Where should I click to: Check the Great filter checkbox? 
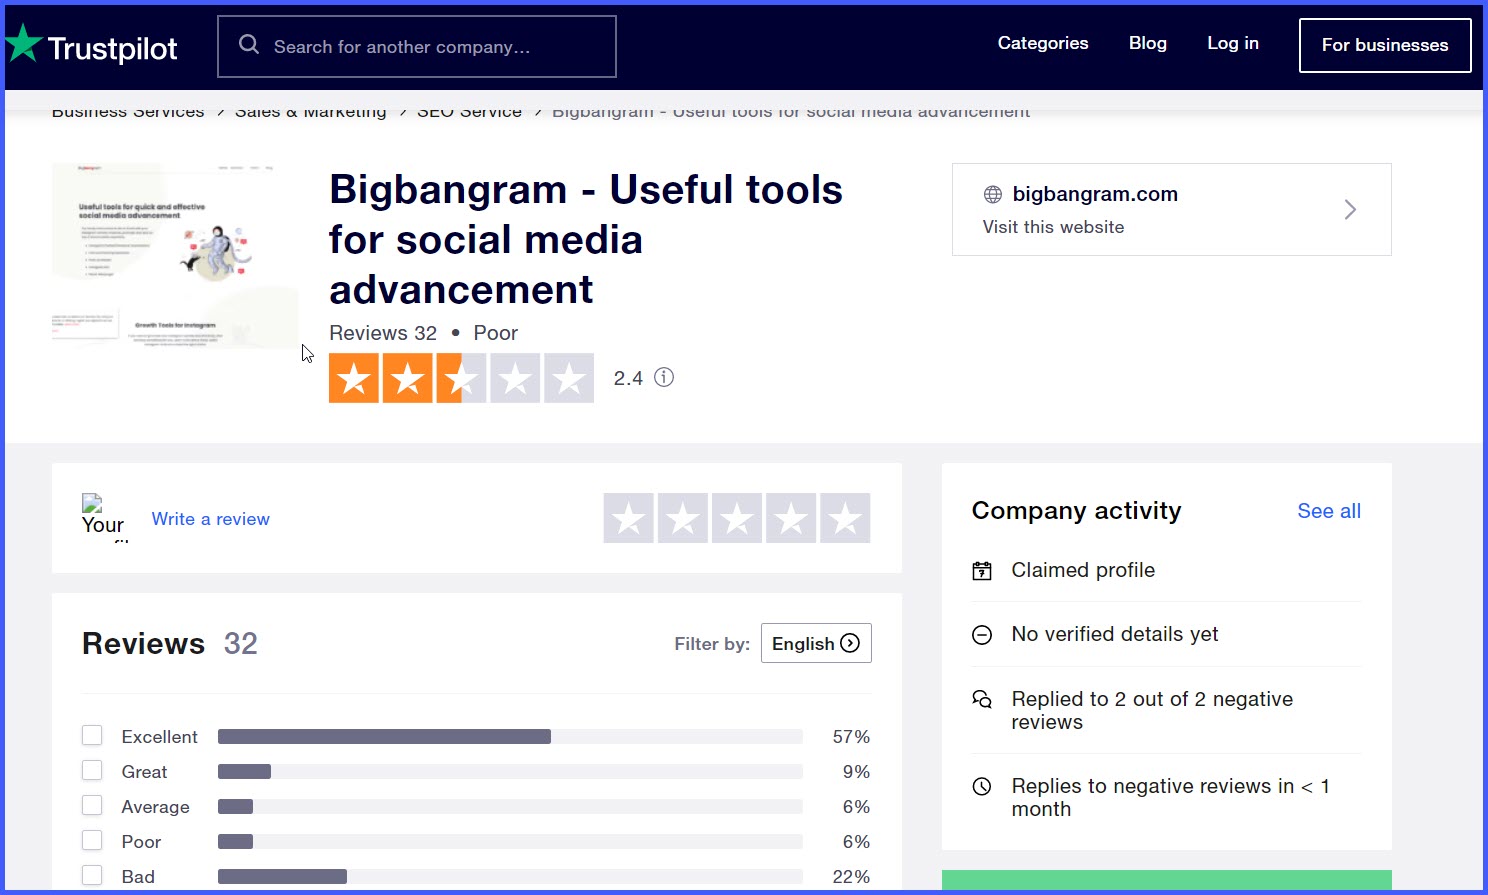pos(92,771)
